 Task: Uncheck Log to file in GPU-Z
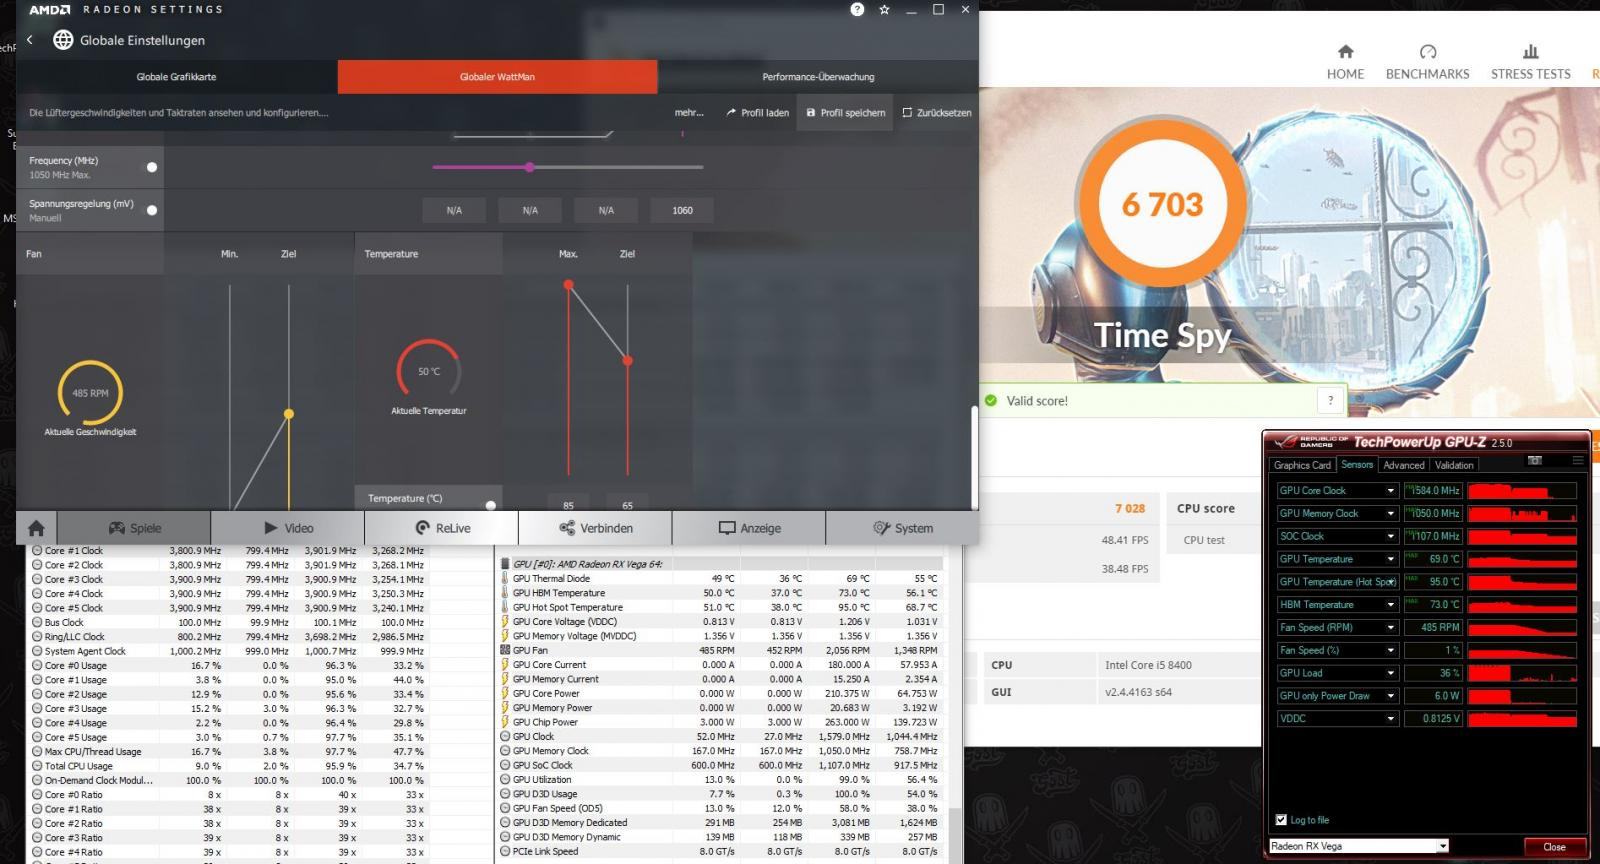[1281, 820]
